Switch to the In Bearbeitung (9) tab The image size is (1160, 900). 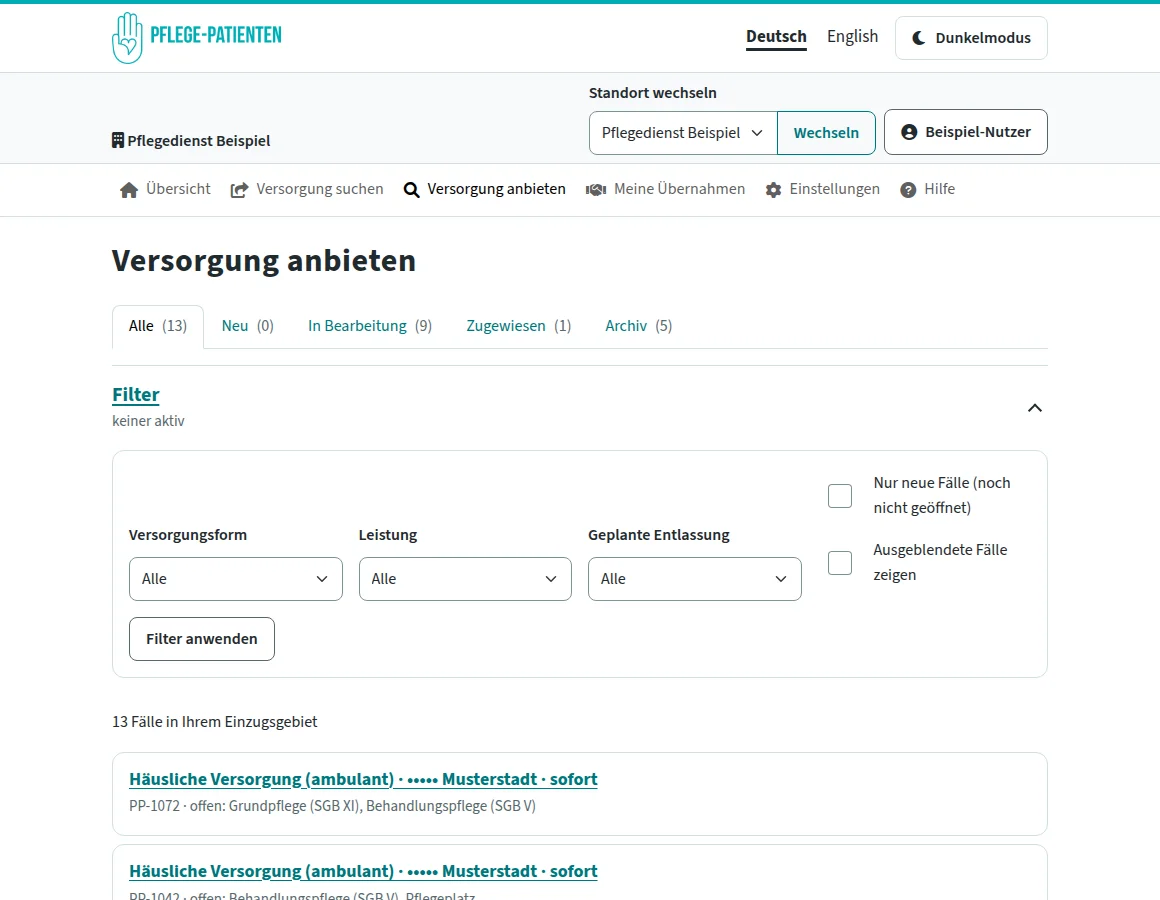click(x=370, y=326)
